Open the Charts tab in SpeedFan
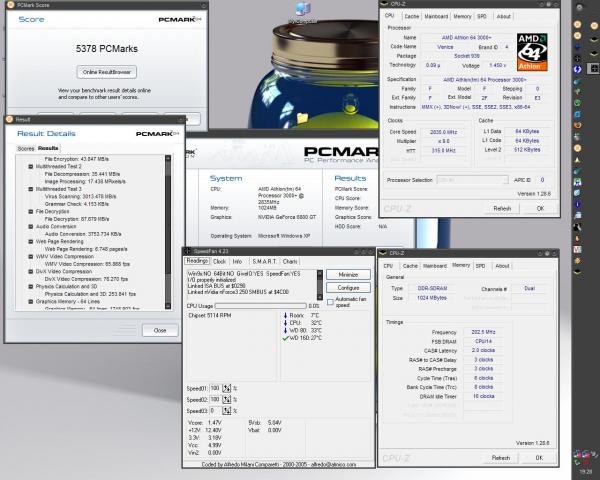 [290, 261]
